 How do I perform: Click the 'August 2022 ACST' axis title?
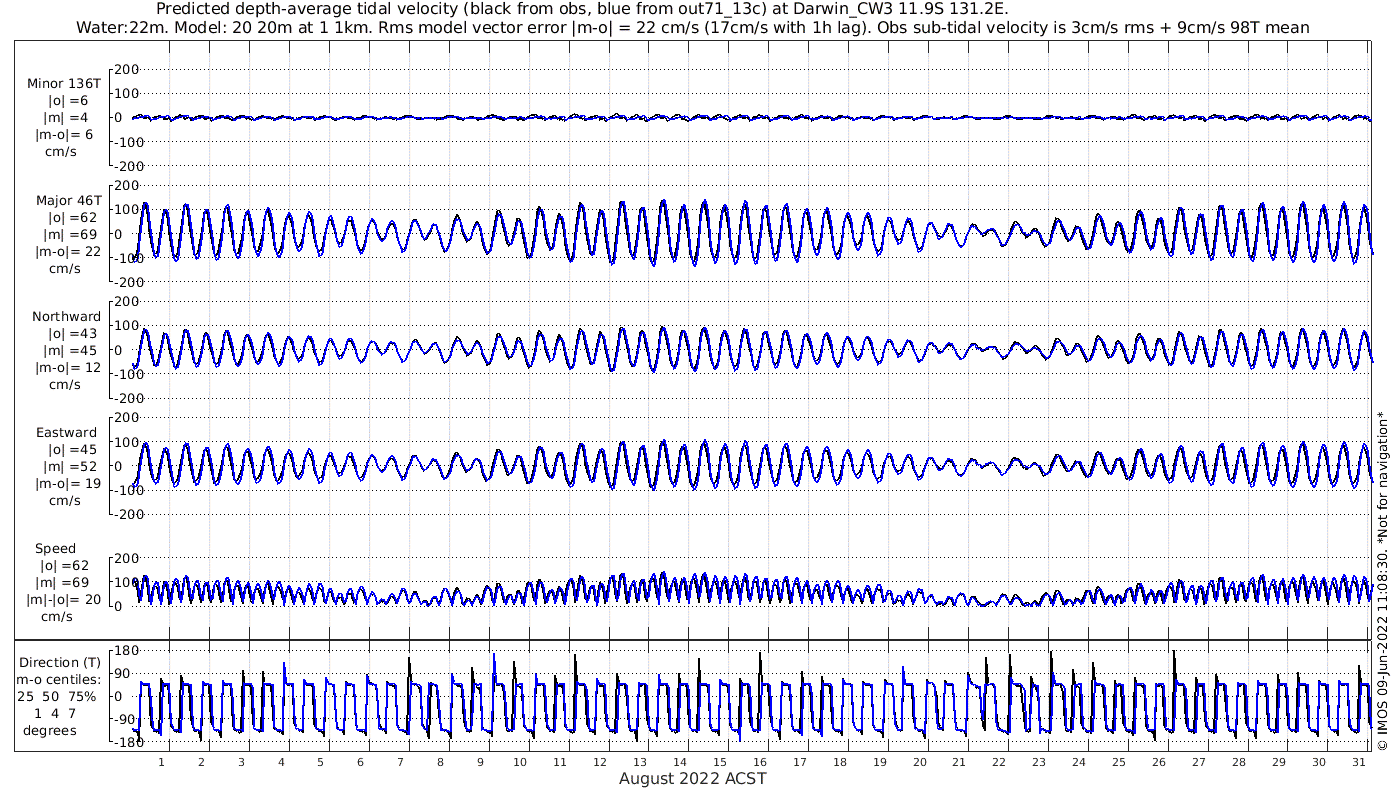pyautogui.click(x=693, y=778)
